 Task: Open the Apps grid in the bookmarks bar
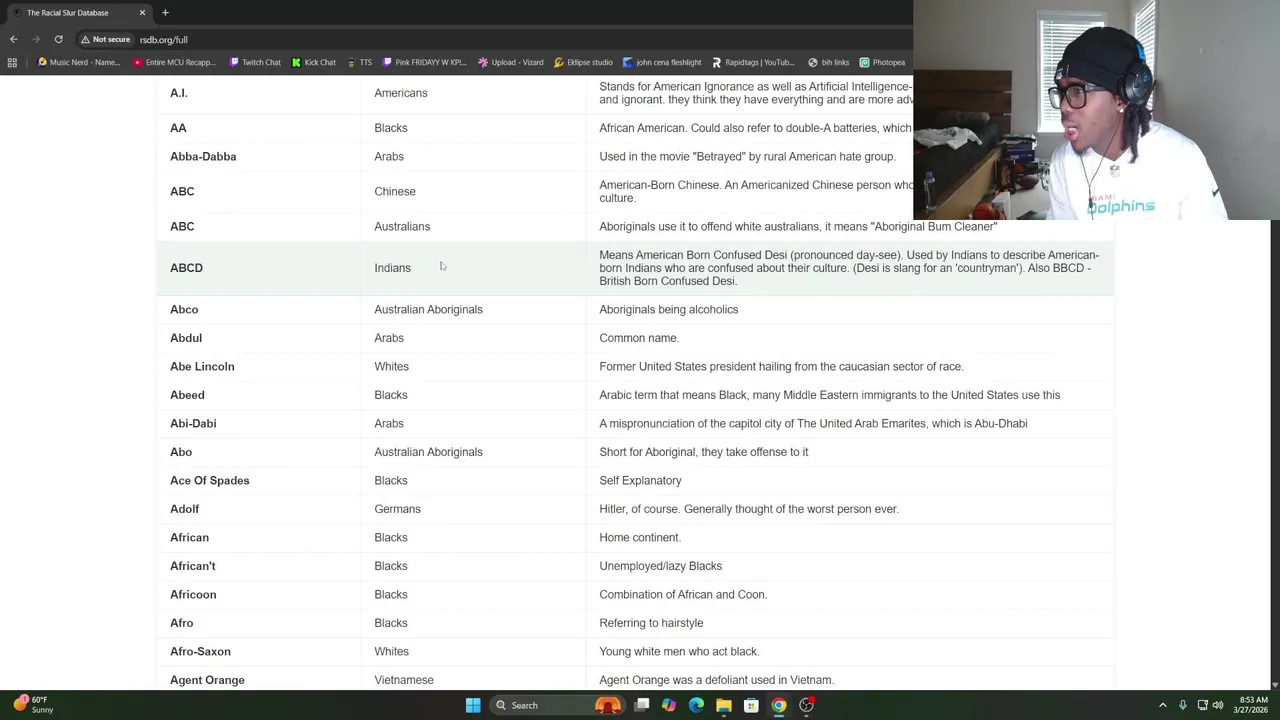12,62
